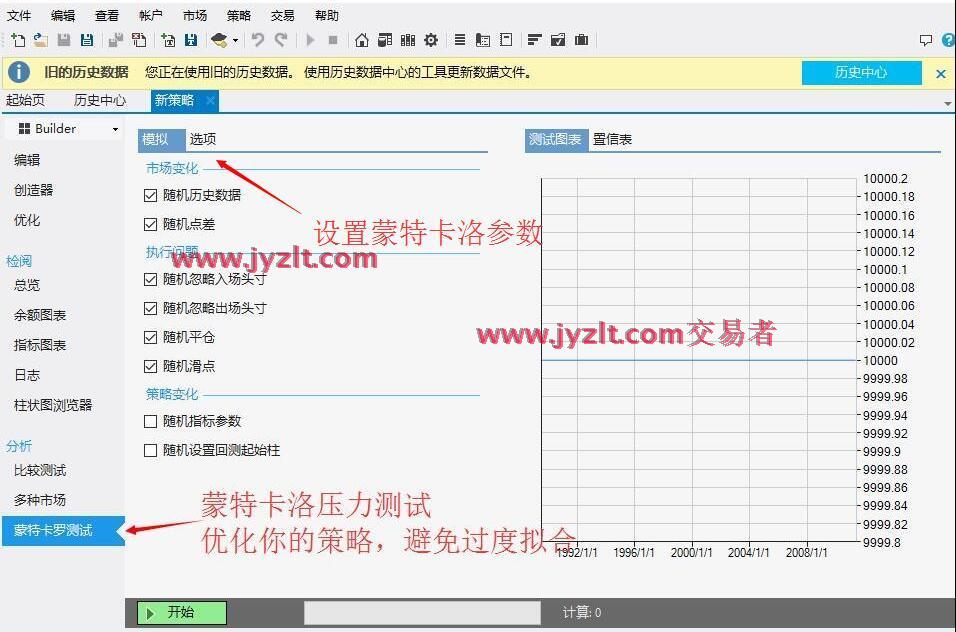
Task: Click the blue info icon in yellow banner
Action: [19, 72]
